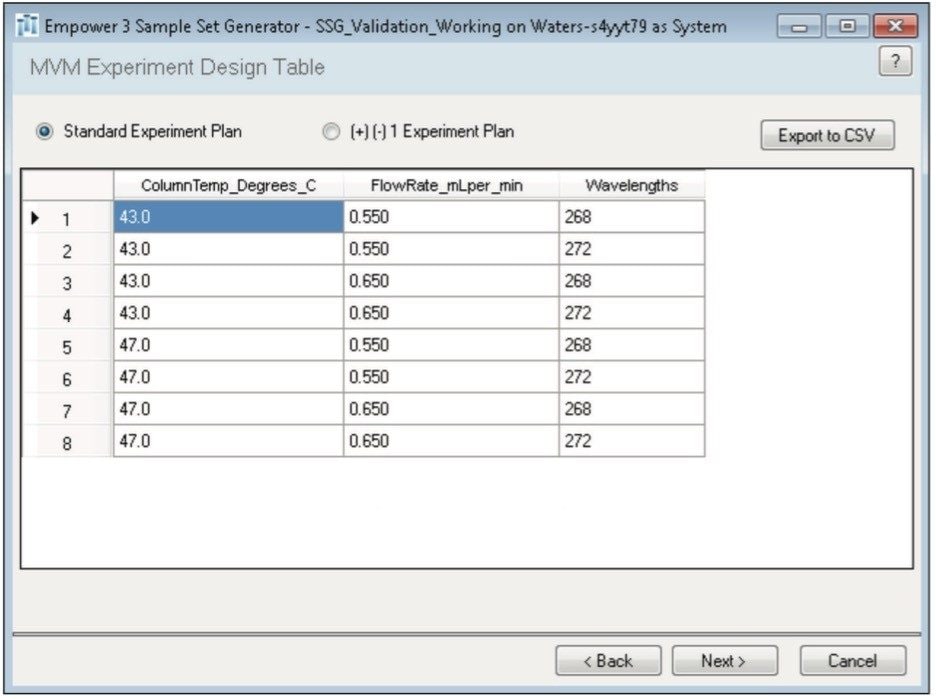The height and width of the screenshot is (699, 936).
Task: Click the row selector arrow on row 1
Action: (33, 217)
